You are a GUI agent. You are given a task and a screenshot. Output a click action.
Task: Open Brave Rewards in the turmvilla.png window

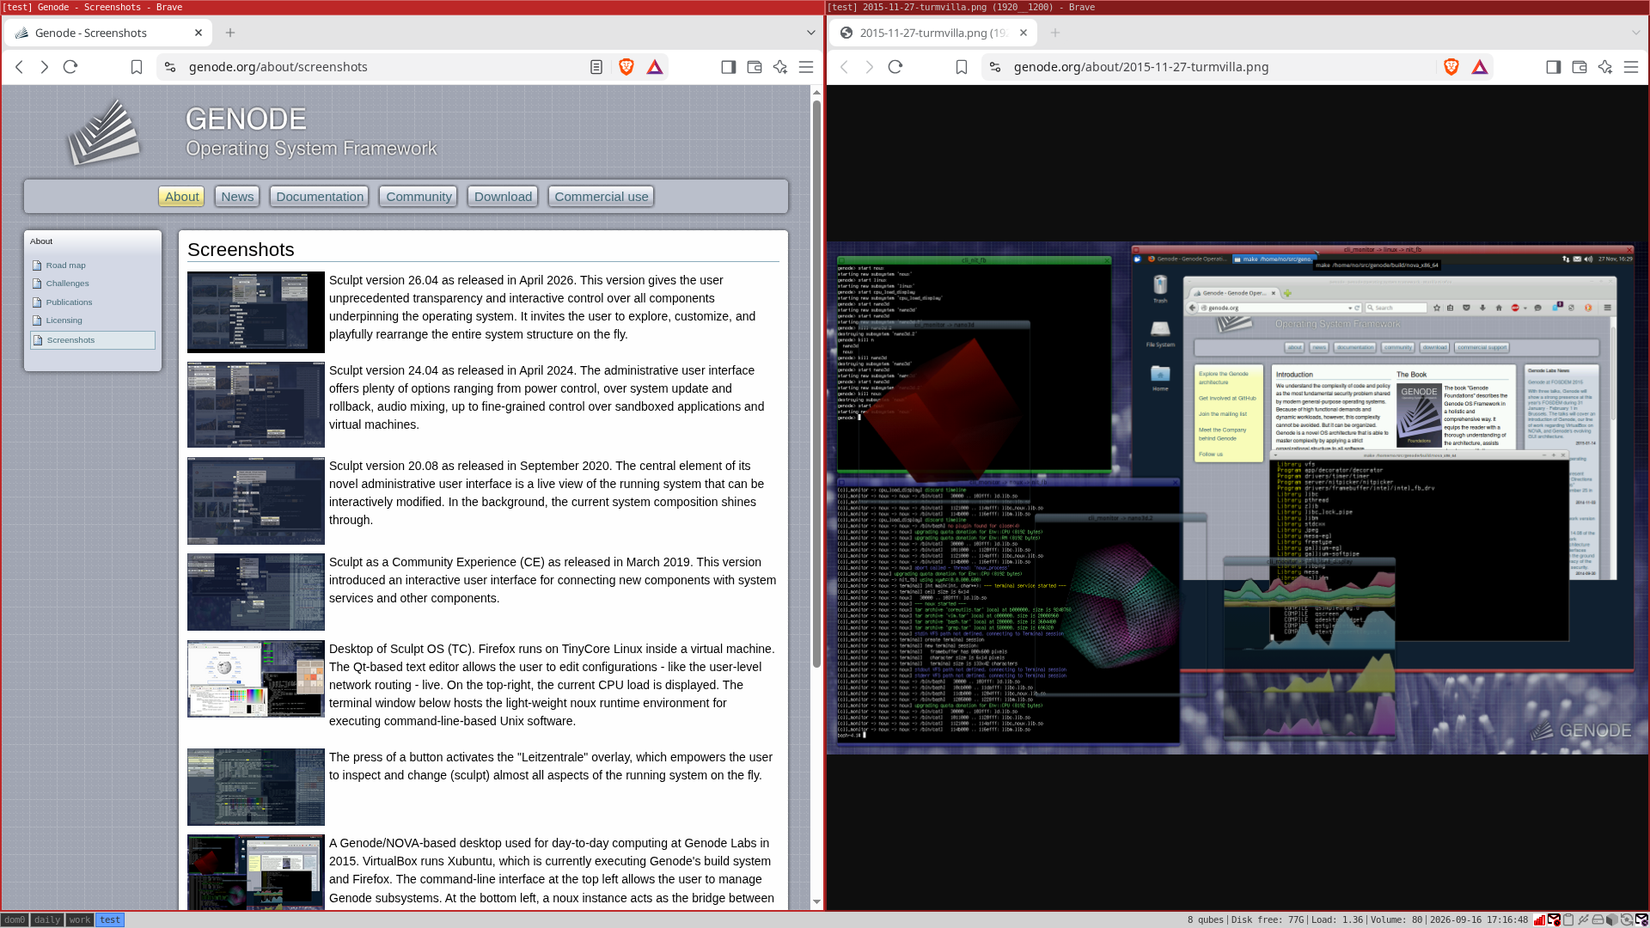[x=1480, y=67]
